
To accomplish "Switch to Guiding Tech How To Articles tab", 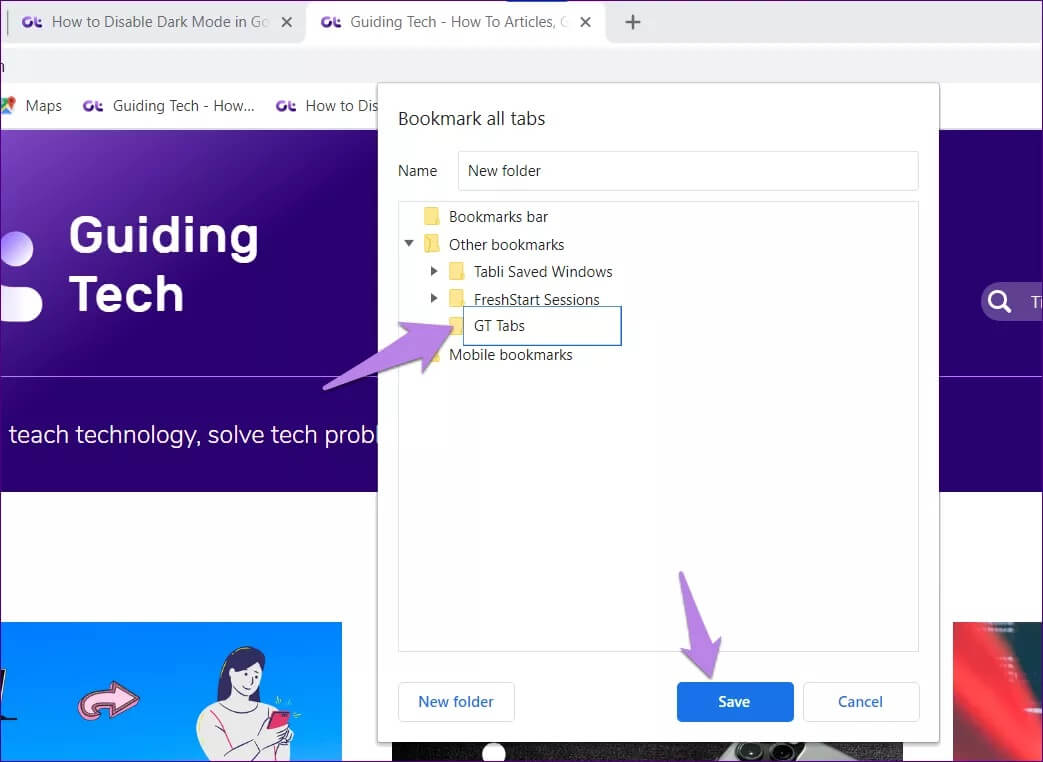I will tap(456, 22).
